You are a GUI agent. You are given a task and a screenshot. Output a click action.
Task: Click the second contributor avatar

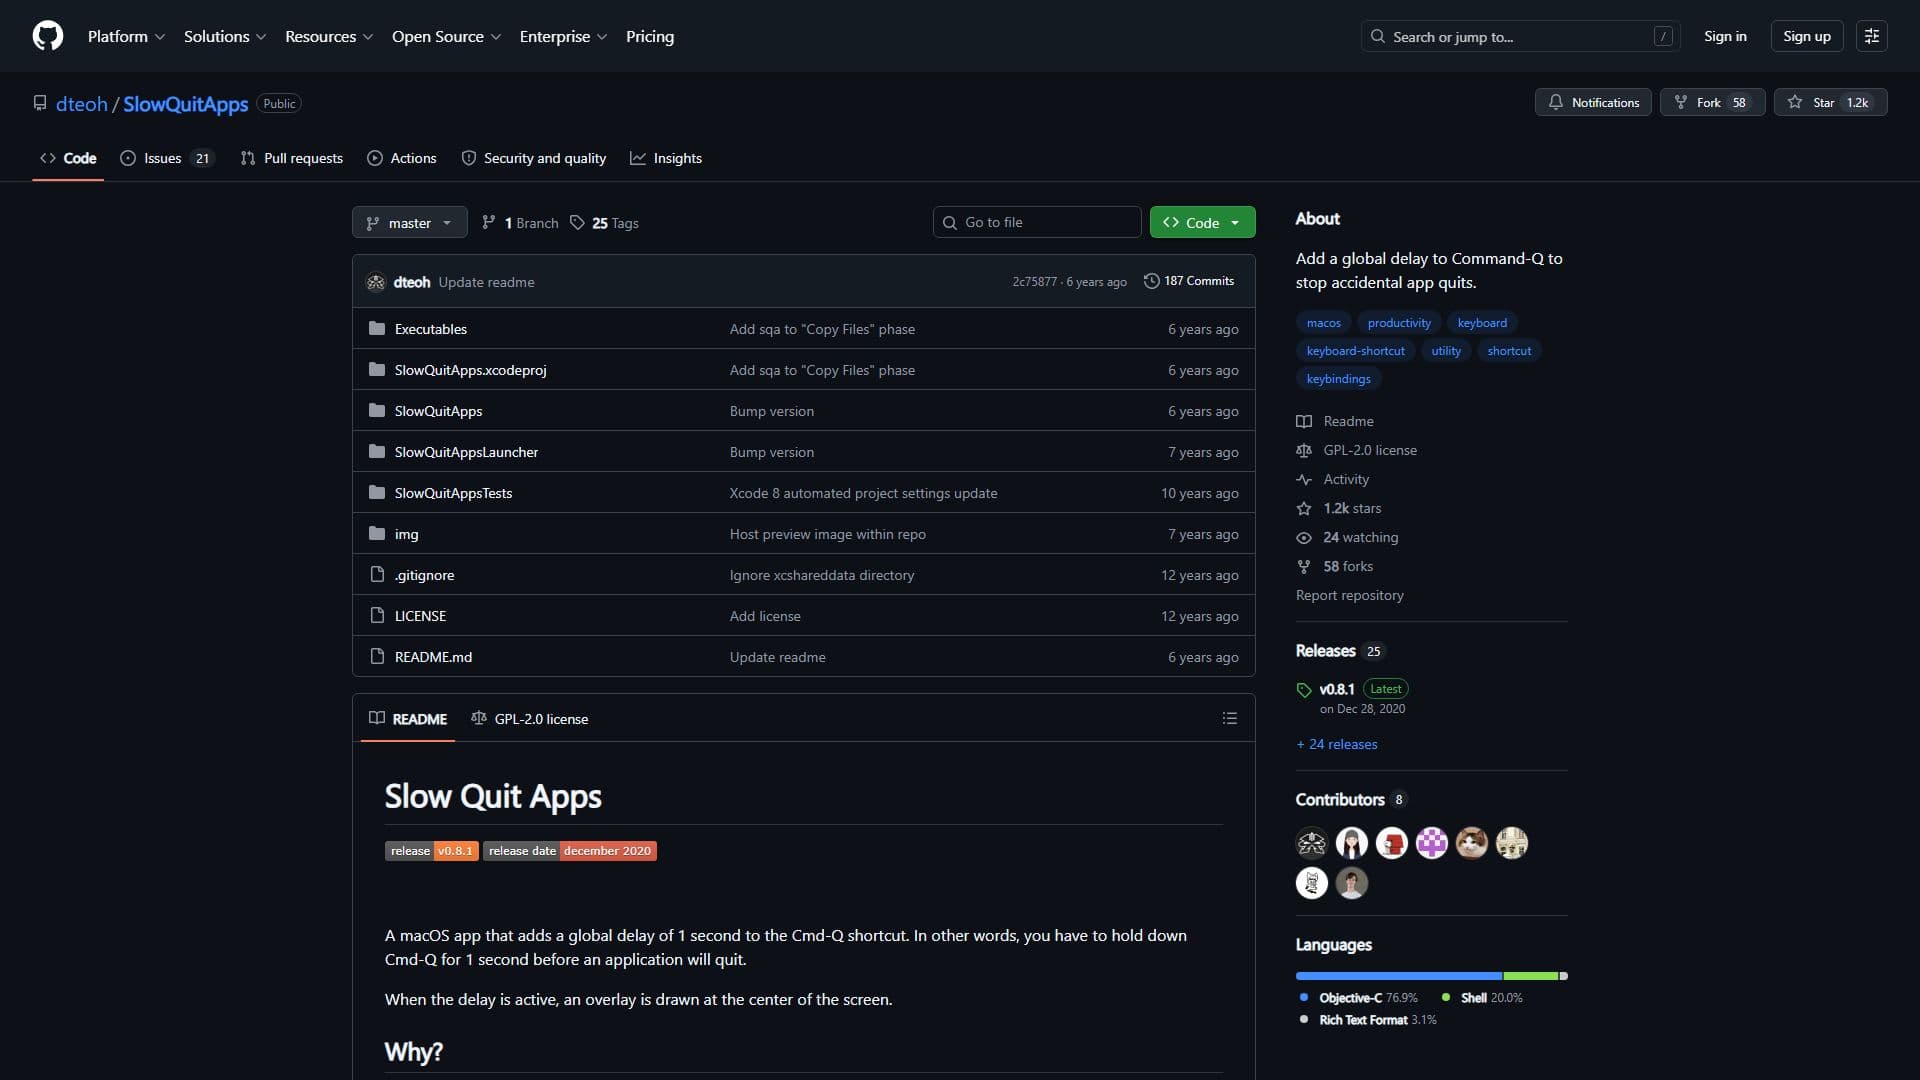coord(1352,843)
